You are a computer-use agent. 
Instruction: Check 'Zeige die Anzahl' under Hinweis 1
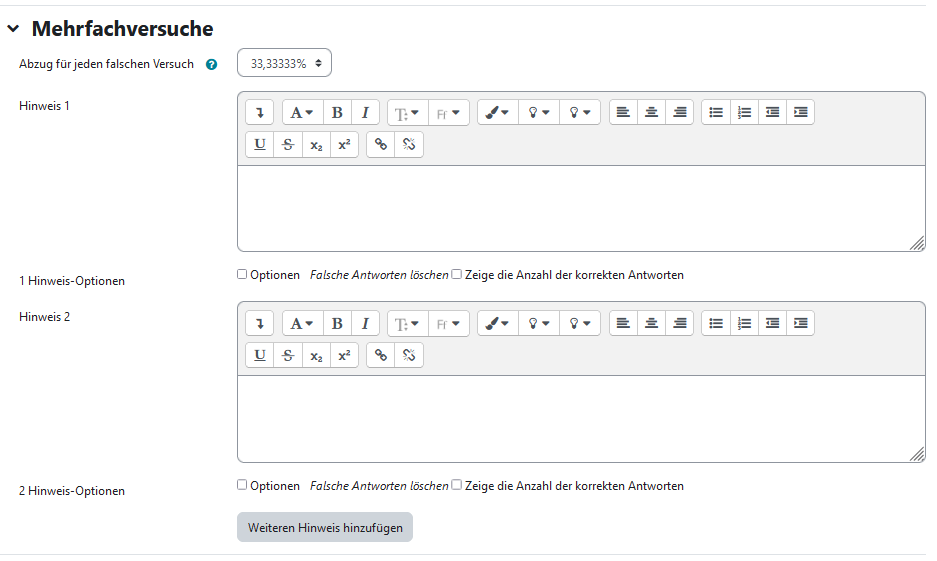pyautogui.click(x=456, y=275)
